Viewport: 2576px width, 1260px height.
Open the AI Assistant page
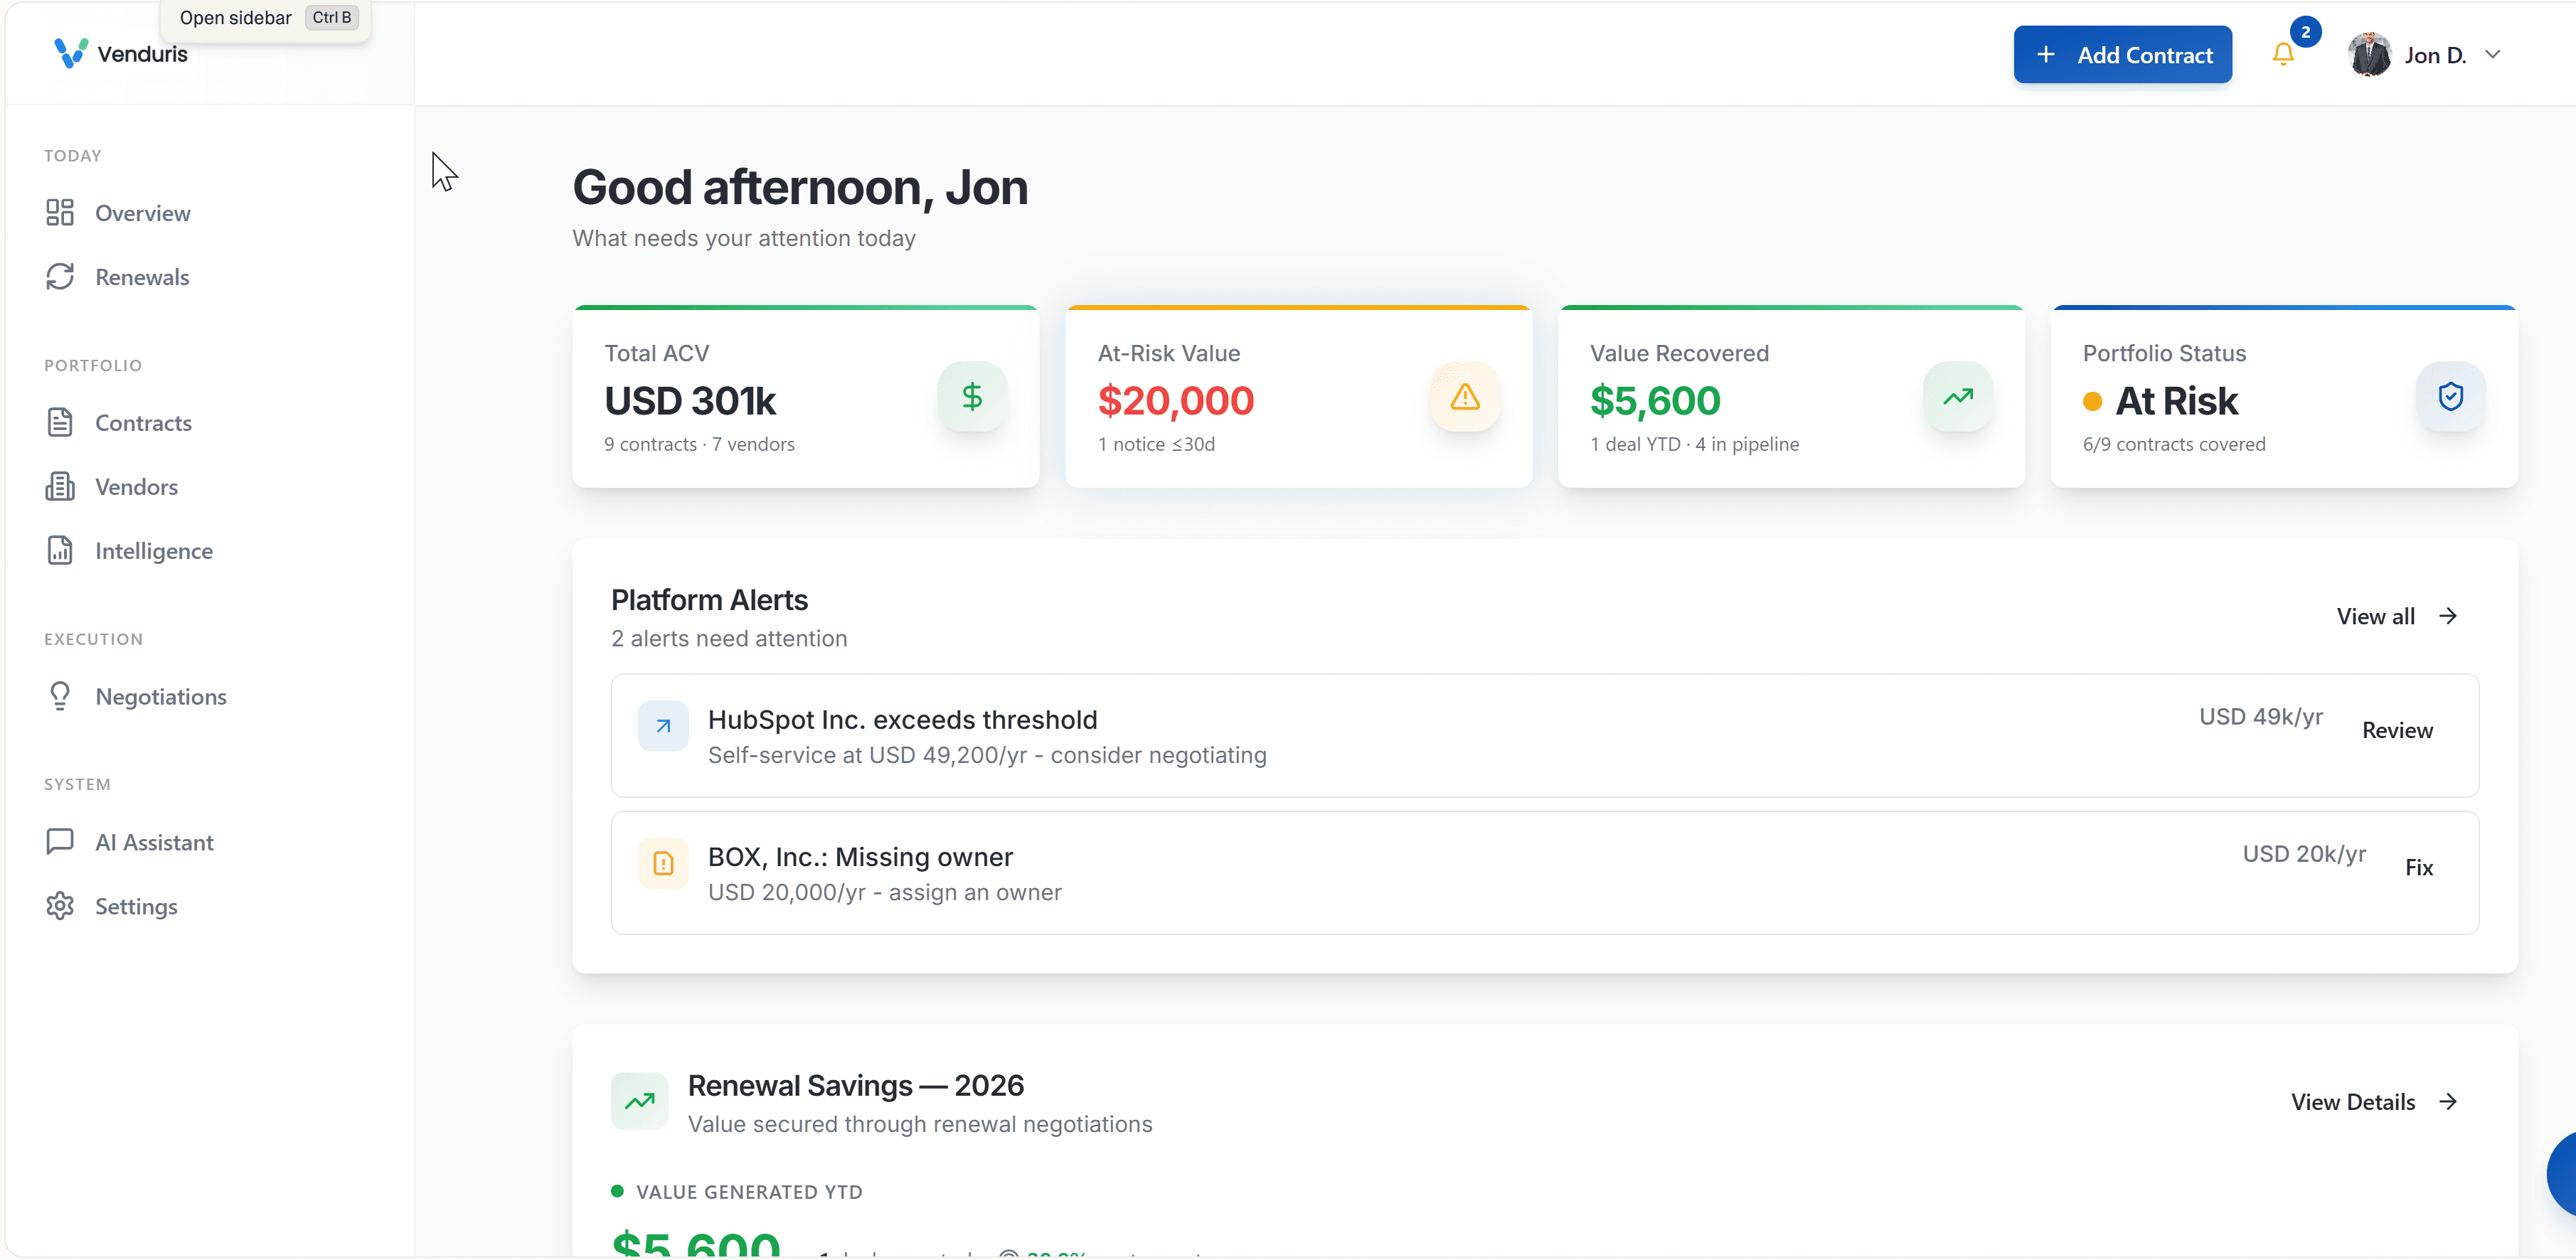(x=154, y=842)
